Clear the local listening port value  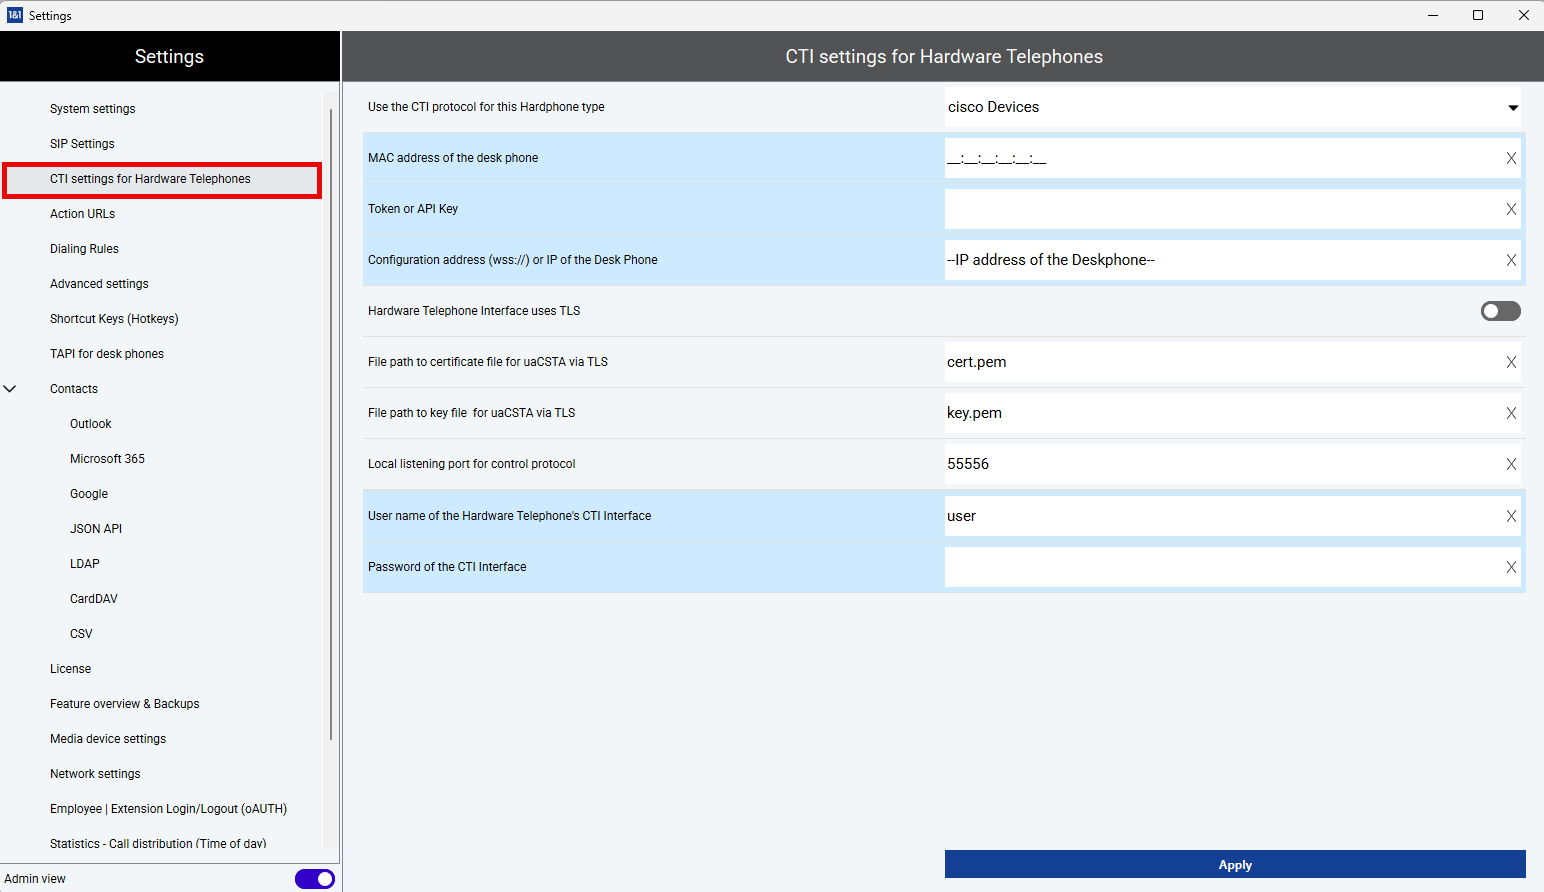(x=1511, y=464)
